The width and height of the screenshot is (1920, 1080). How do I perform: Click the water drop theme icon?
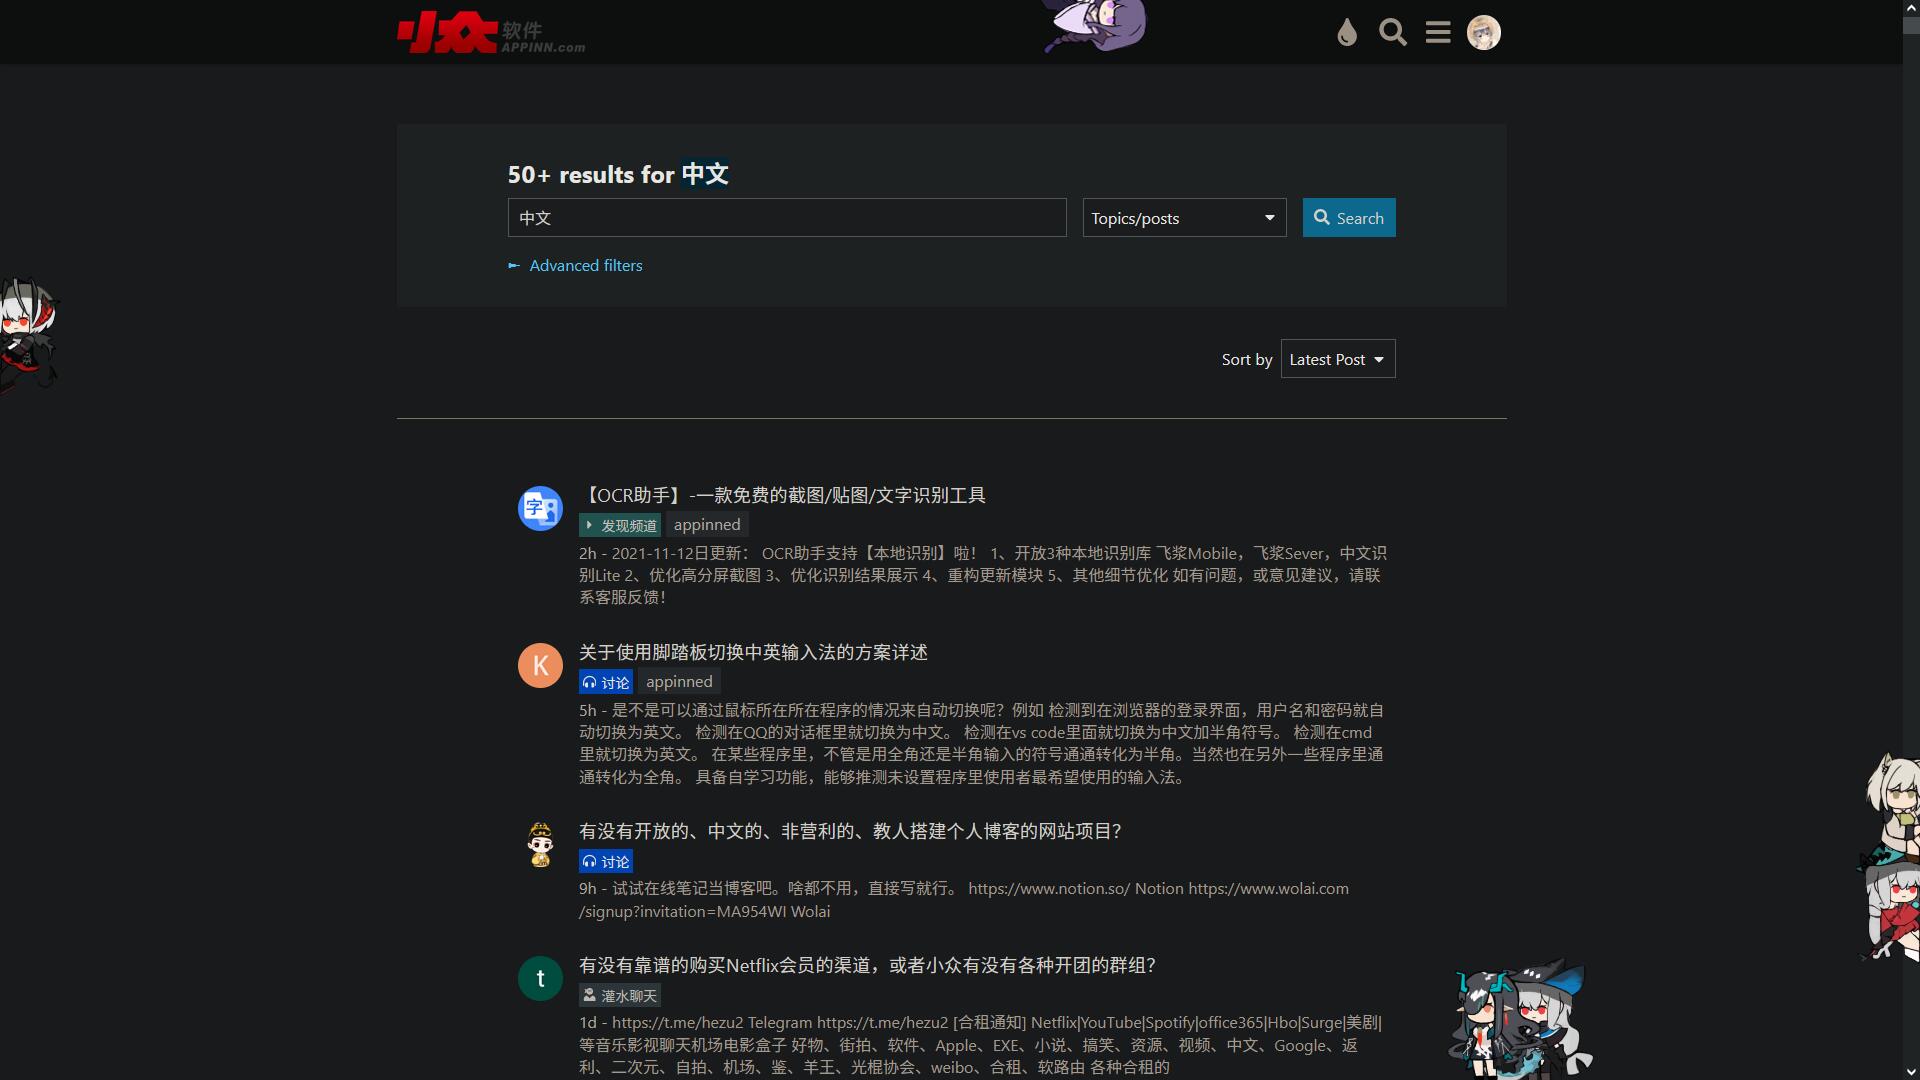click(x=1347, y=33)
